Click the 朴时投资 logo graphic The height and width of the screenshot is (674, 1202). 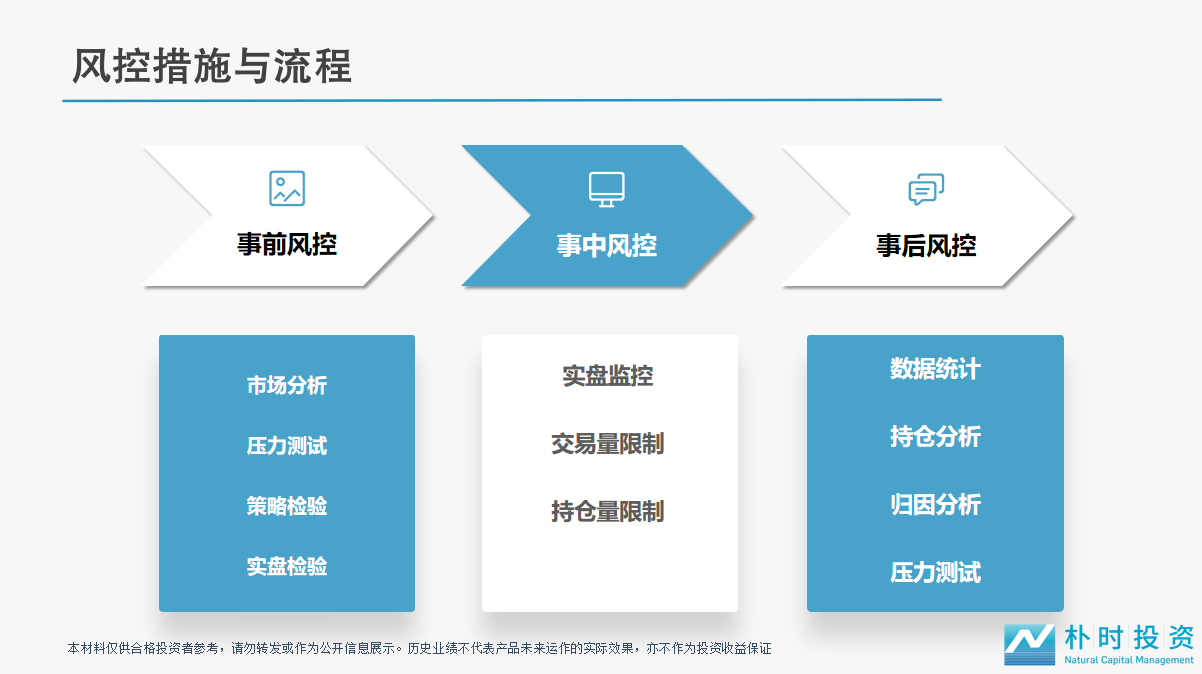point(1030,645)
